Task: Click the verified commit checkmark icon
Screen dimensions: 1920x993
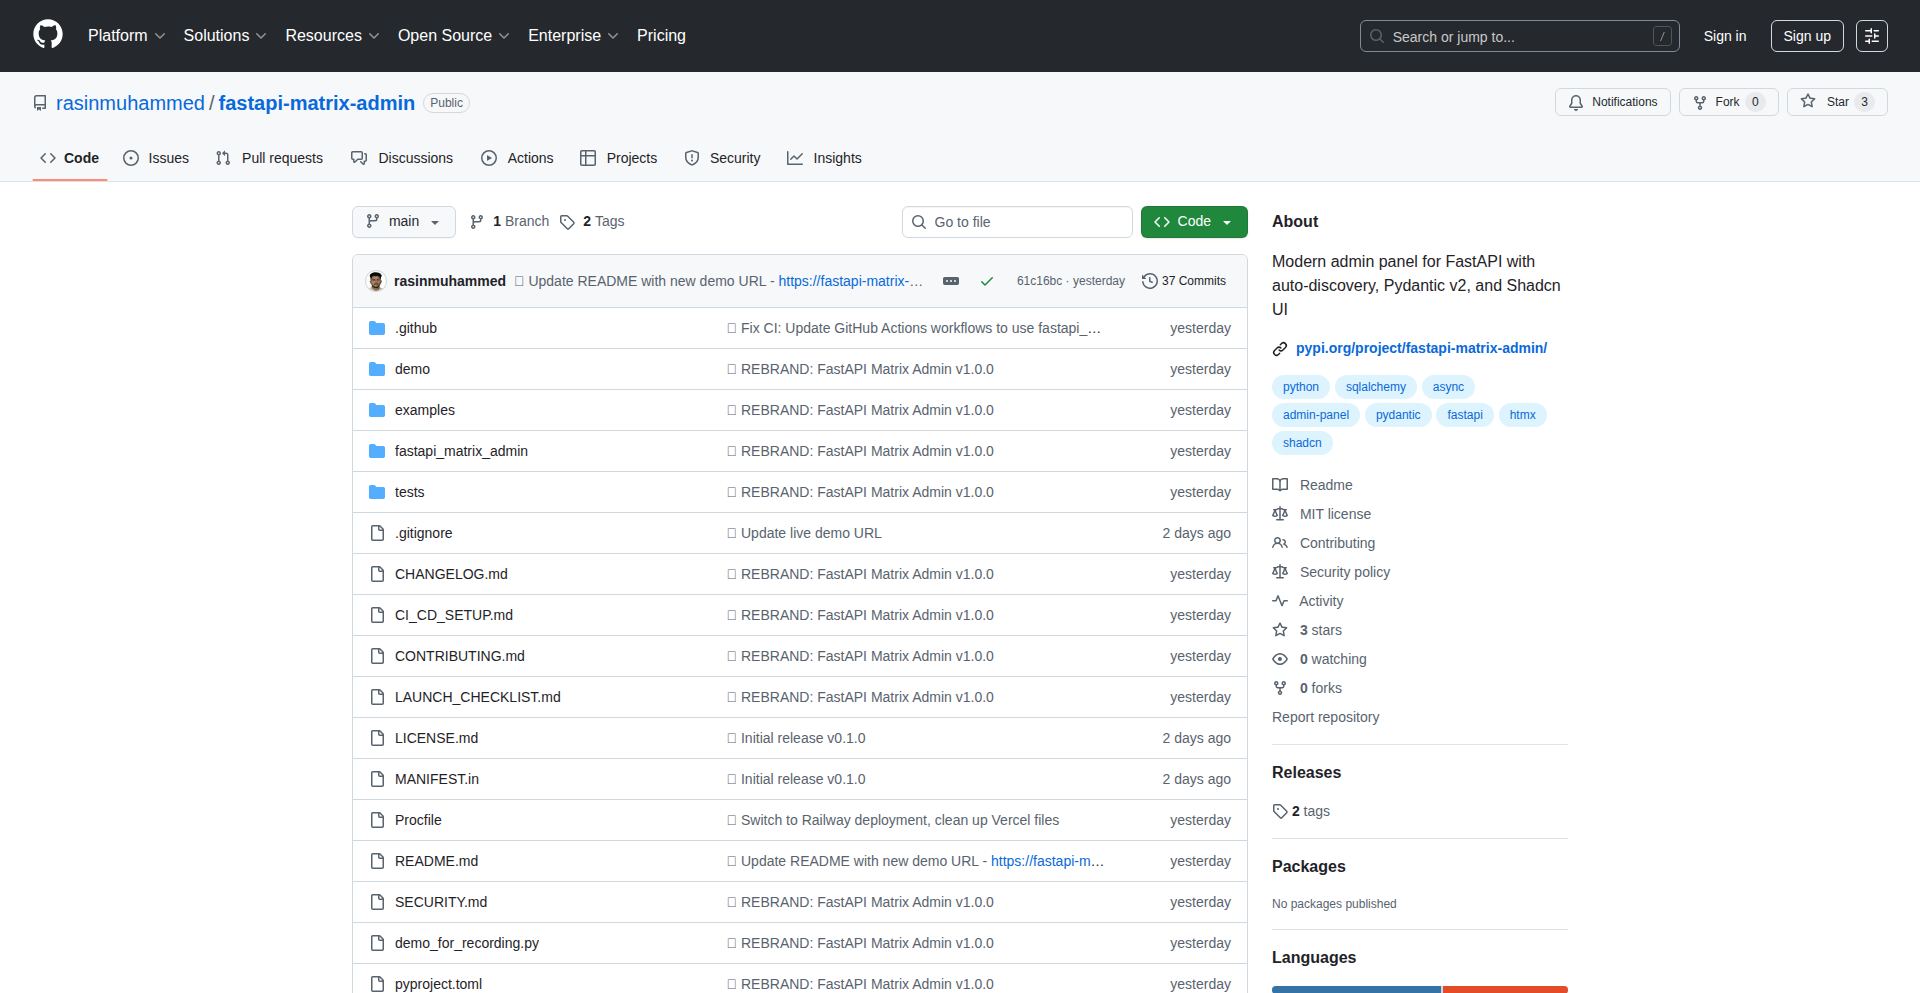Action: (987, 281)
